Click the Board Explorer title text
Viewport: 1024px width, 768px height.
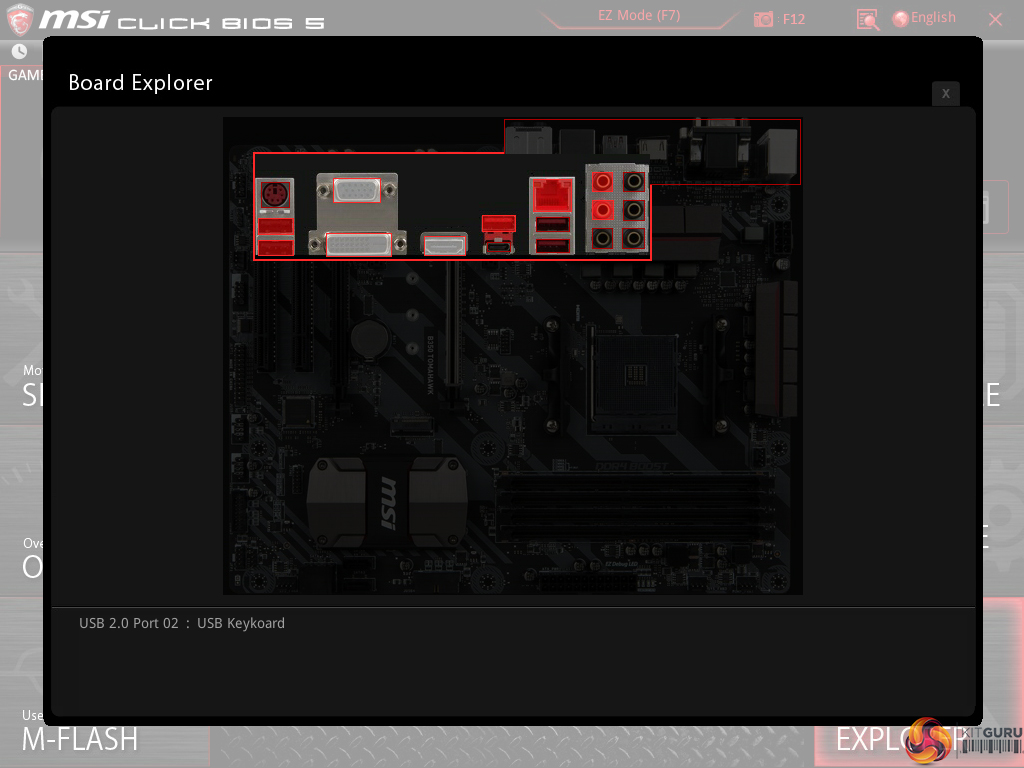[x=140, y=83]
